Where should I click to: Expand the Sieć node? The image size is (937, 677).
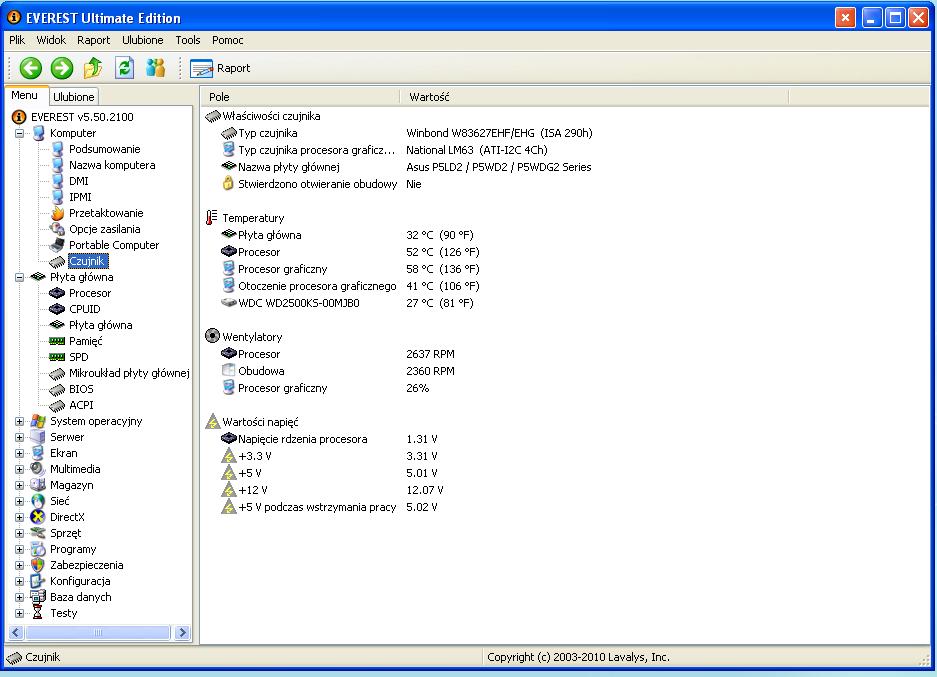[x=20, y=501]
